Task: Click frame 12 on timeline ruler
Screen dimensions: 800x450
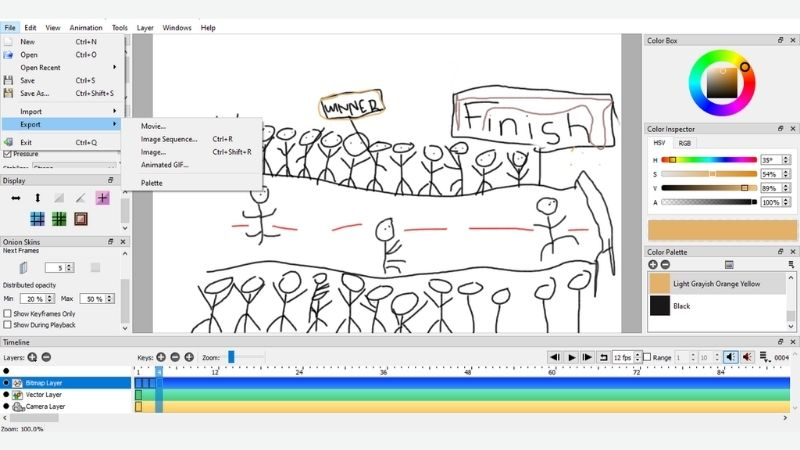Action: pos(215,371)
